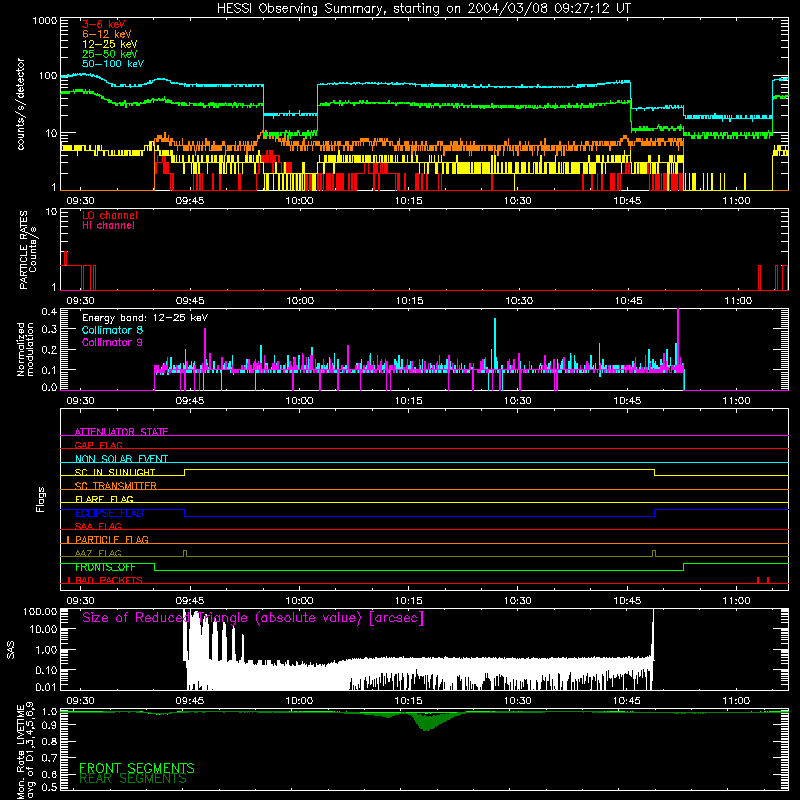Image resolution: width=800 pixels, height=800 pixels.
Task: Click the FRONTS_OFF flag label
Action: tap(105, 567)
